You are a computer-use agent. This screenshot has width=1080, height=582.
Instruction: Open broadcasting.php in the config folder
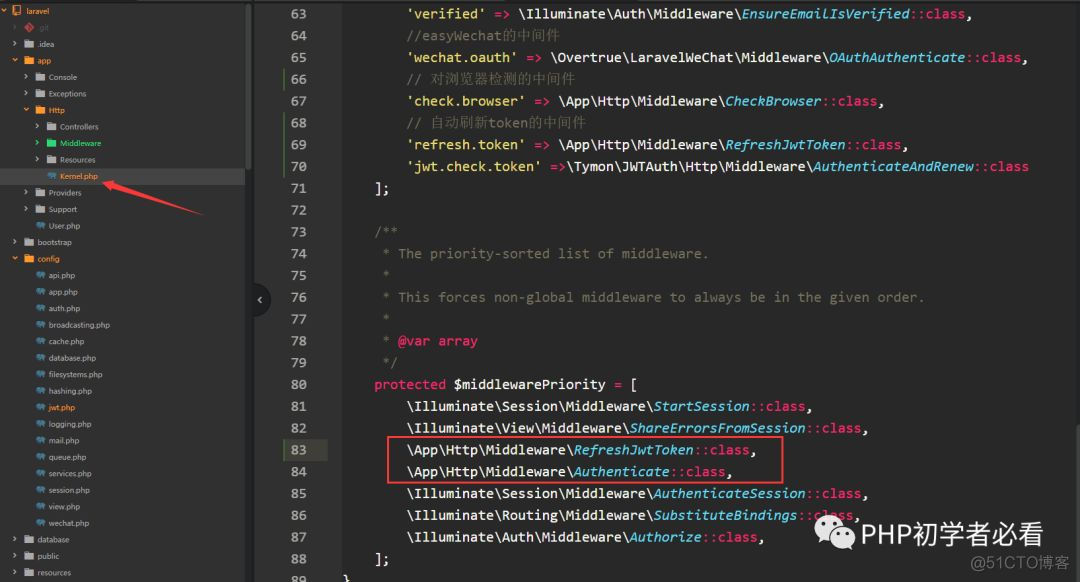tap(79, 325)
